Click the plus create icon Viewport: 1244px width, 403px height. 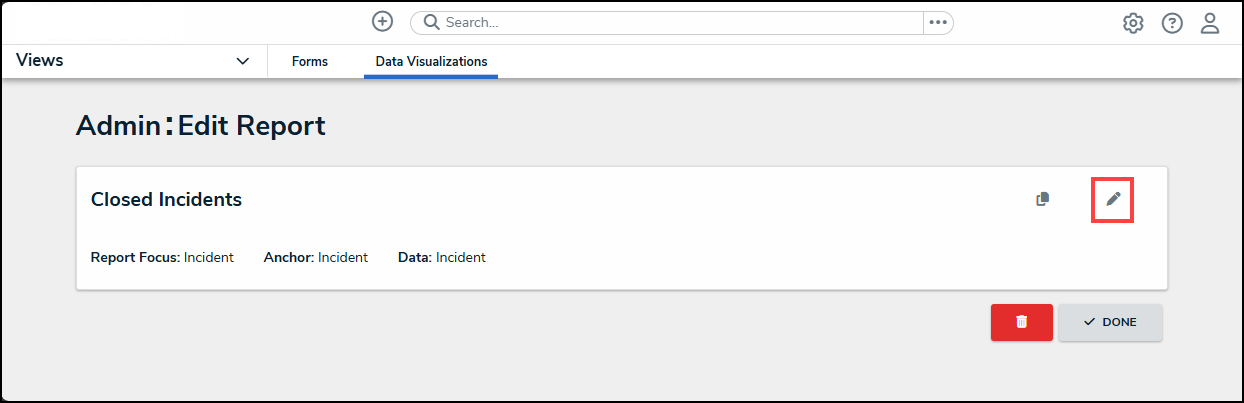pyautogui.click(x=382, y=22)
